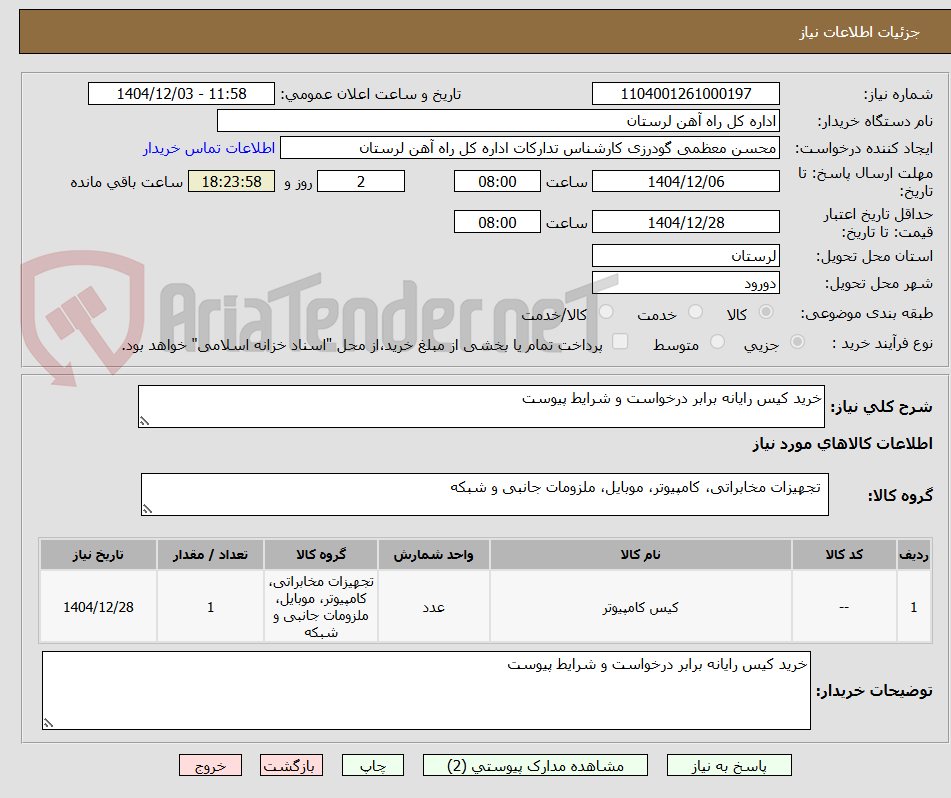The image size is (951, 798).
Task: Click the remaining days field showing 2
Action: point(361,182)
